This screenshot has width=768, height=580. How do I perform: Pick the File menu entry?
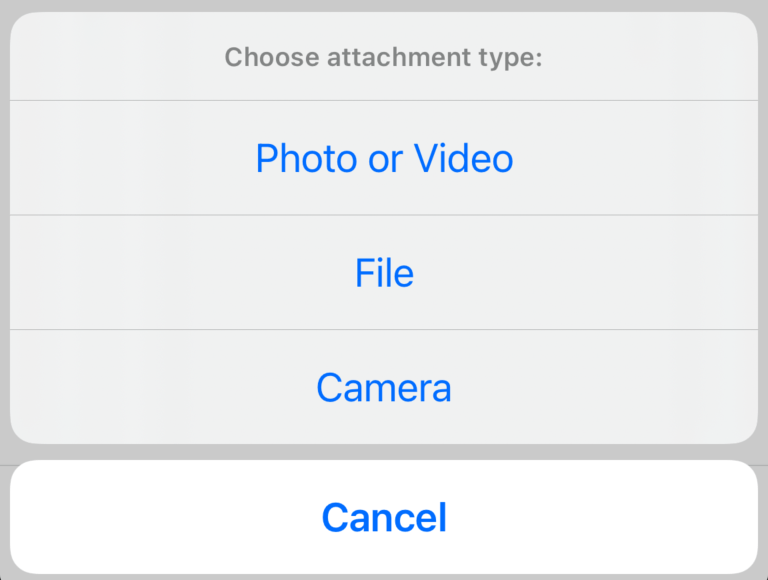tap(384, 273)
